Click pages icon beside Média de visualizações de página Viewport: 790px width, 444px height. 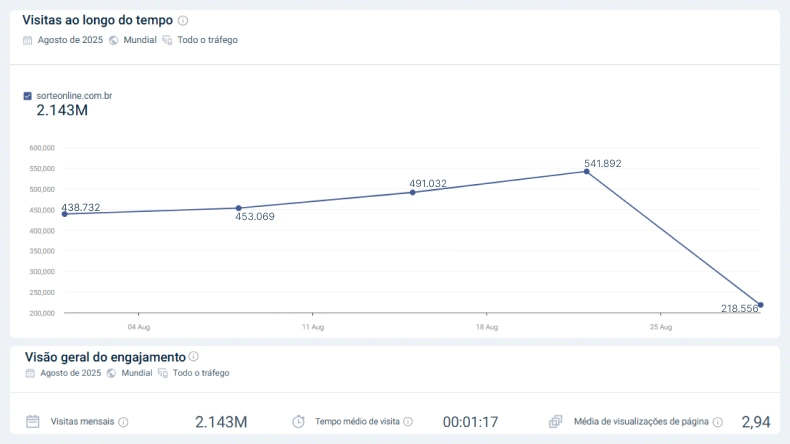(556, 421)
